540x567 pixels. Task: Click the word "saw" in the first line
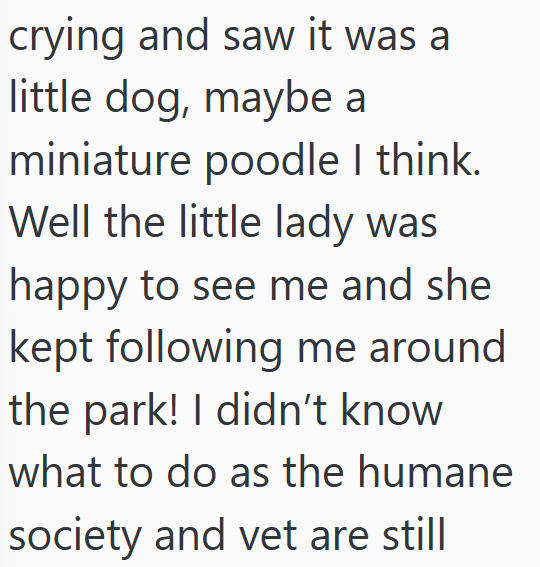[x=258, y=37]
